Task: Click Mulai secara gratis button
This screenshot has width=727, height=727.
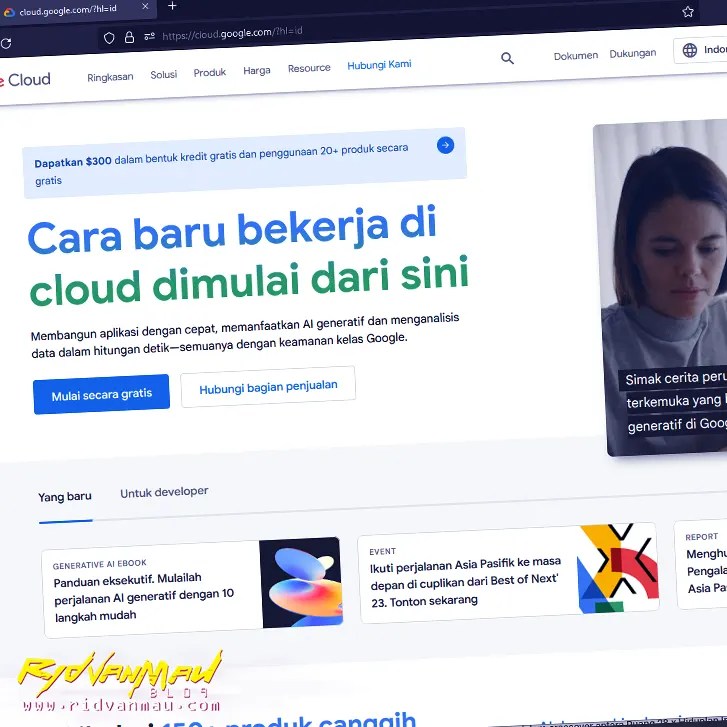Action: (102, 394)
